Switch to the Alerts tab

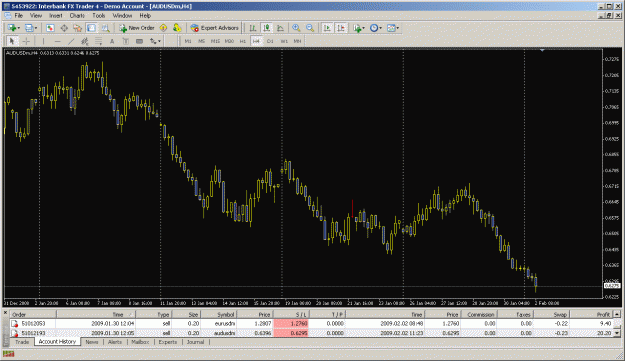tap(115, 342)
